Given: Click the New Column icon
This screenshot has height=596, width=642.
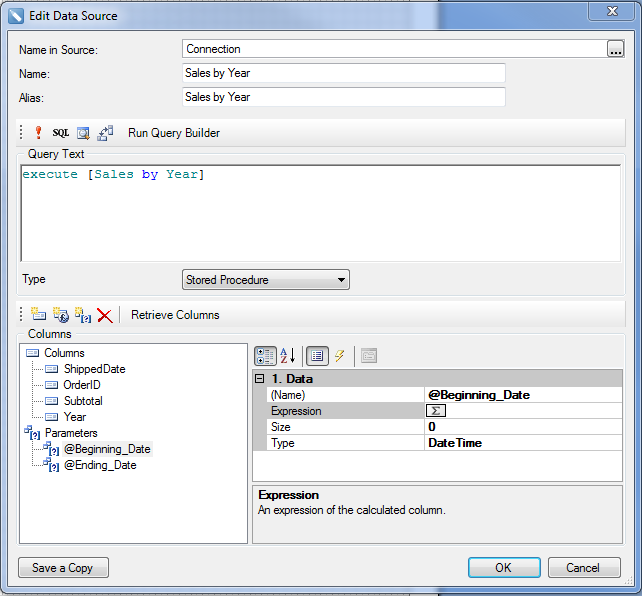Looking at the screenshot, I should [x=38, y=314].
